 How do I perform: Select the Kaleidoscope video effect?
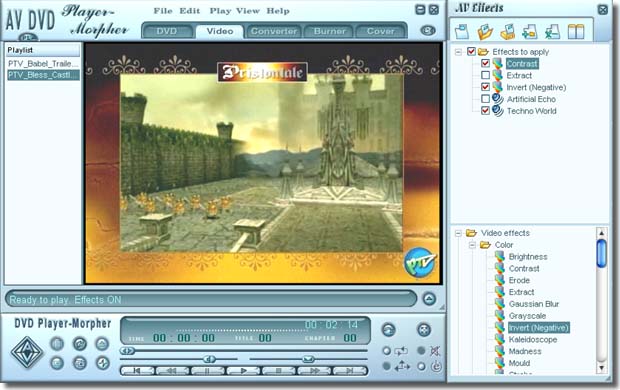click(x=533, y=339)
